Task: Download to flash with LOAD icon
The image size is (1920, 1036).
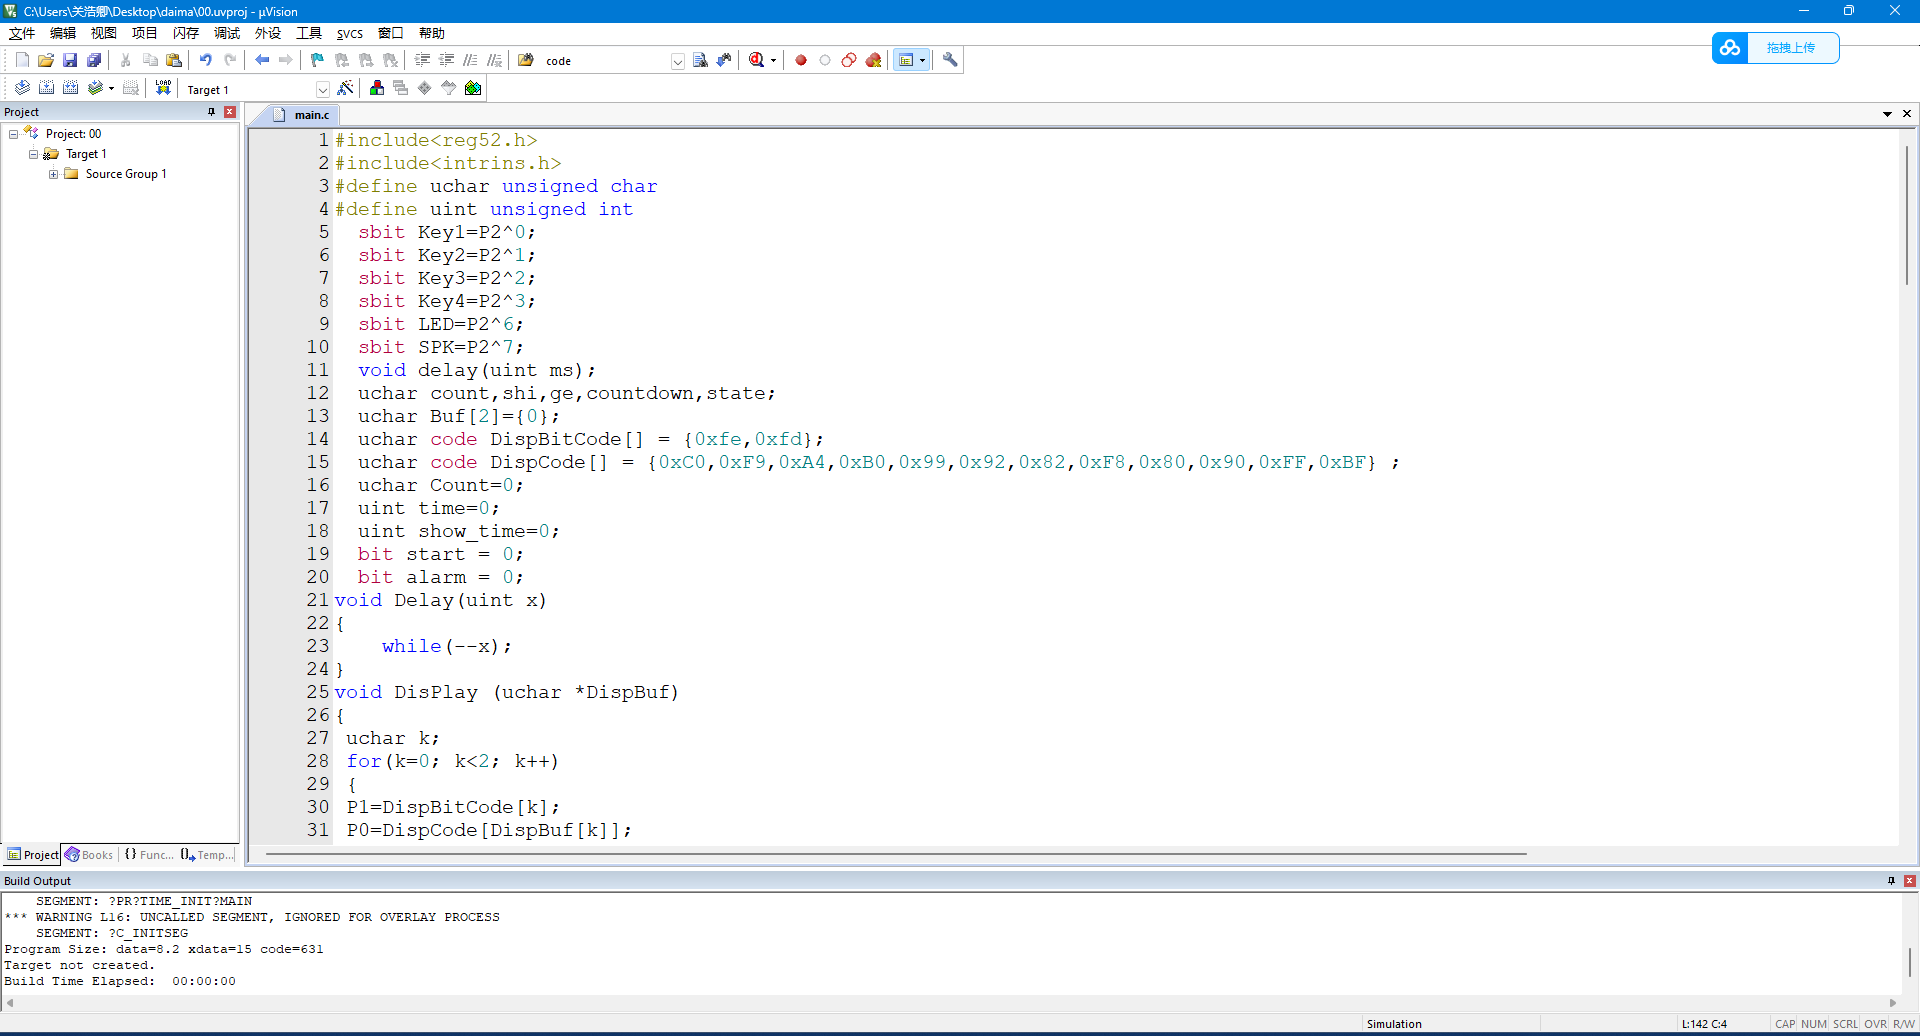Action: 163,88
